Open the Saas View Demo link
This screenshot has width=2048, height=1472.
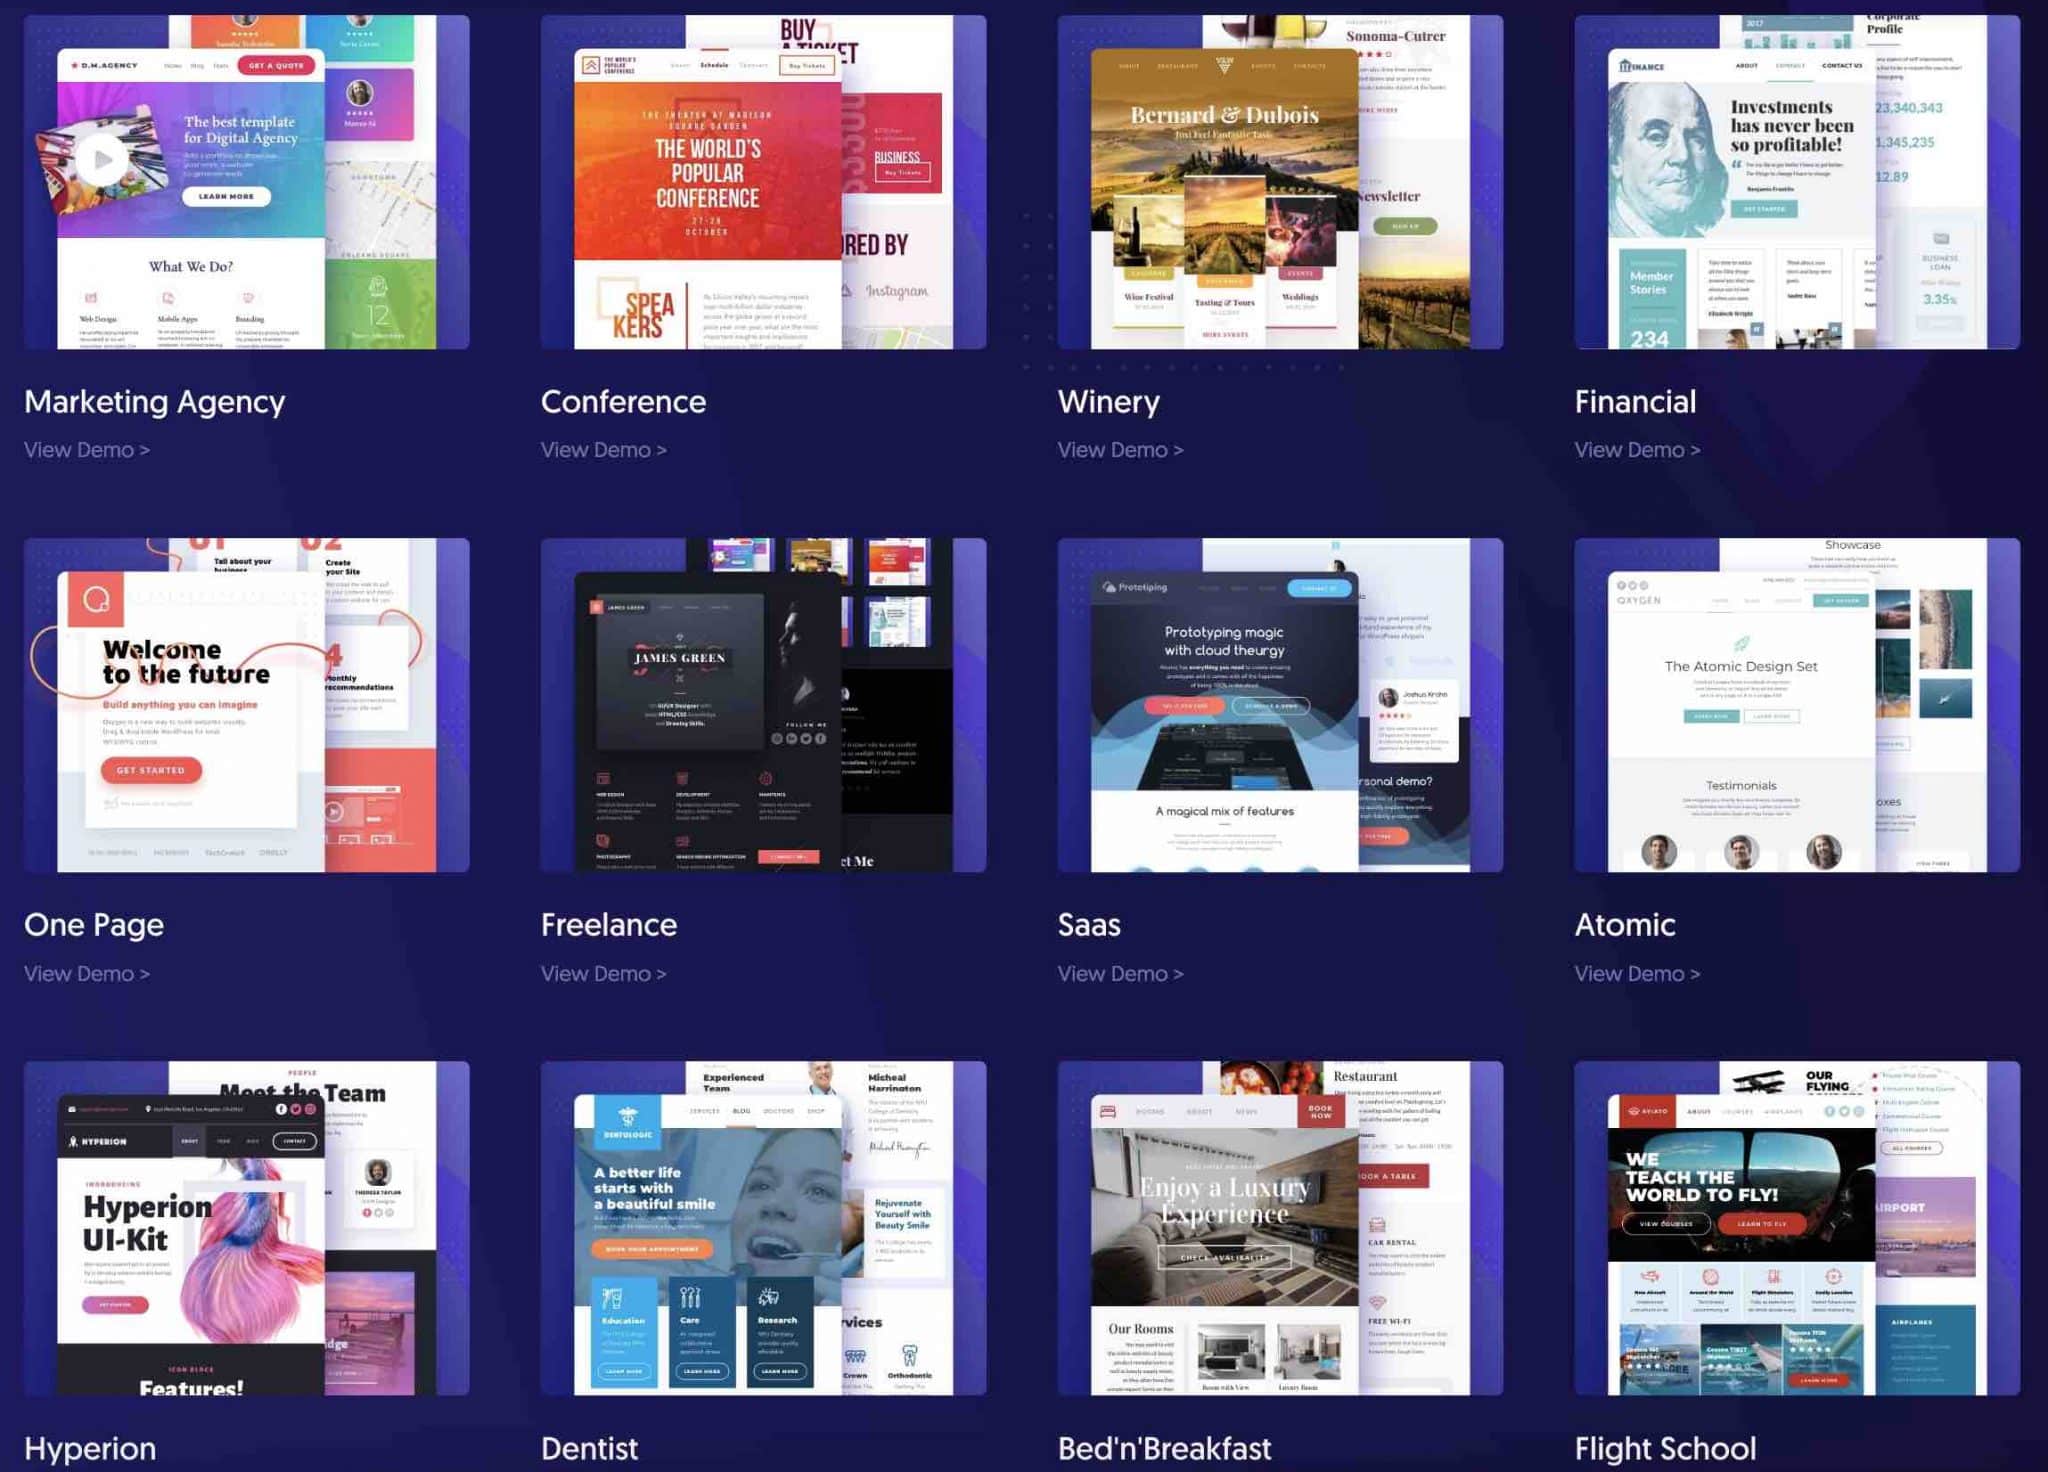tap(1120, 973)
